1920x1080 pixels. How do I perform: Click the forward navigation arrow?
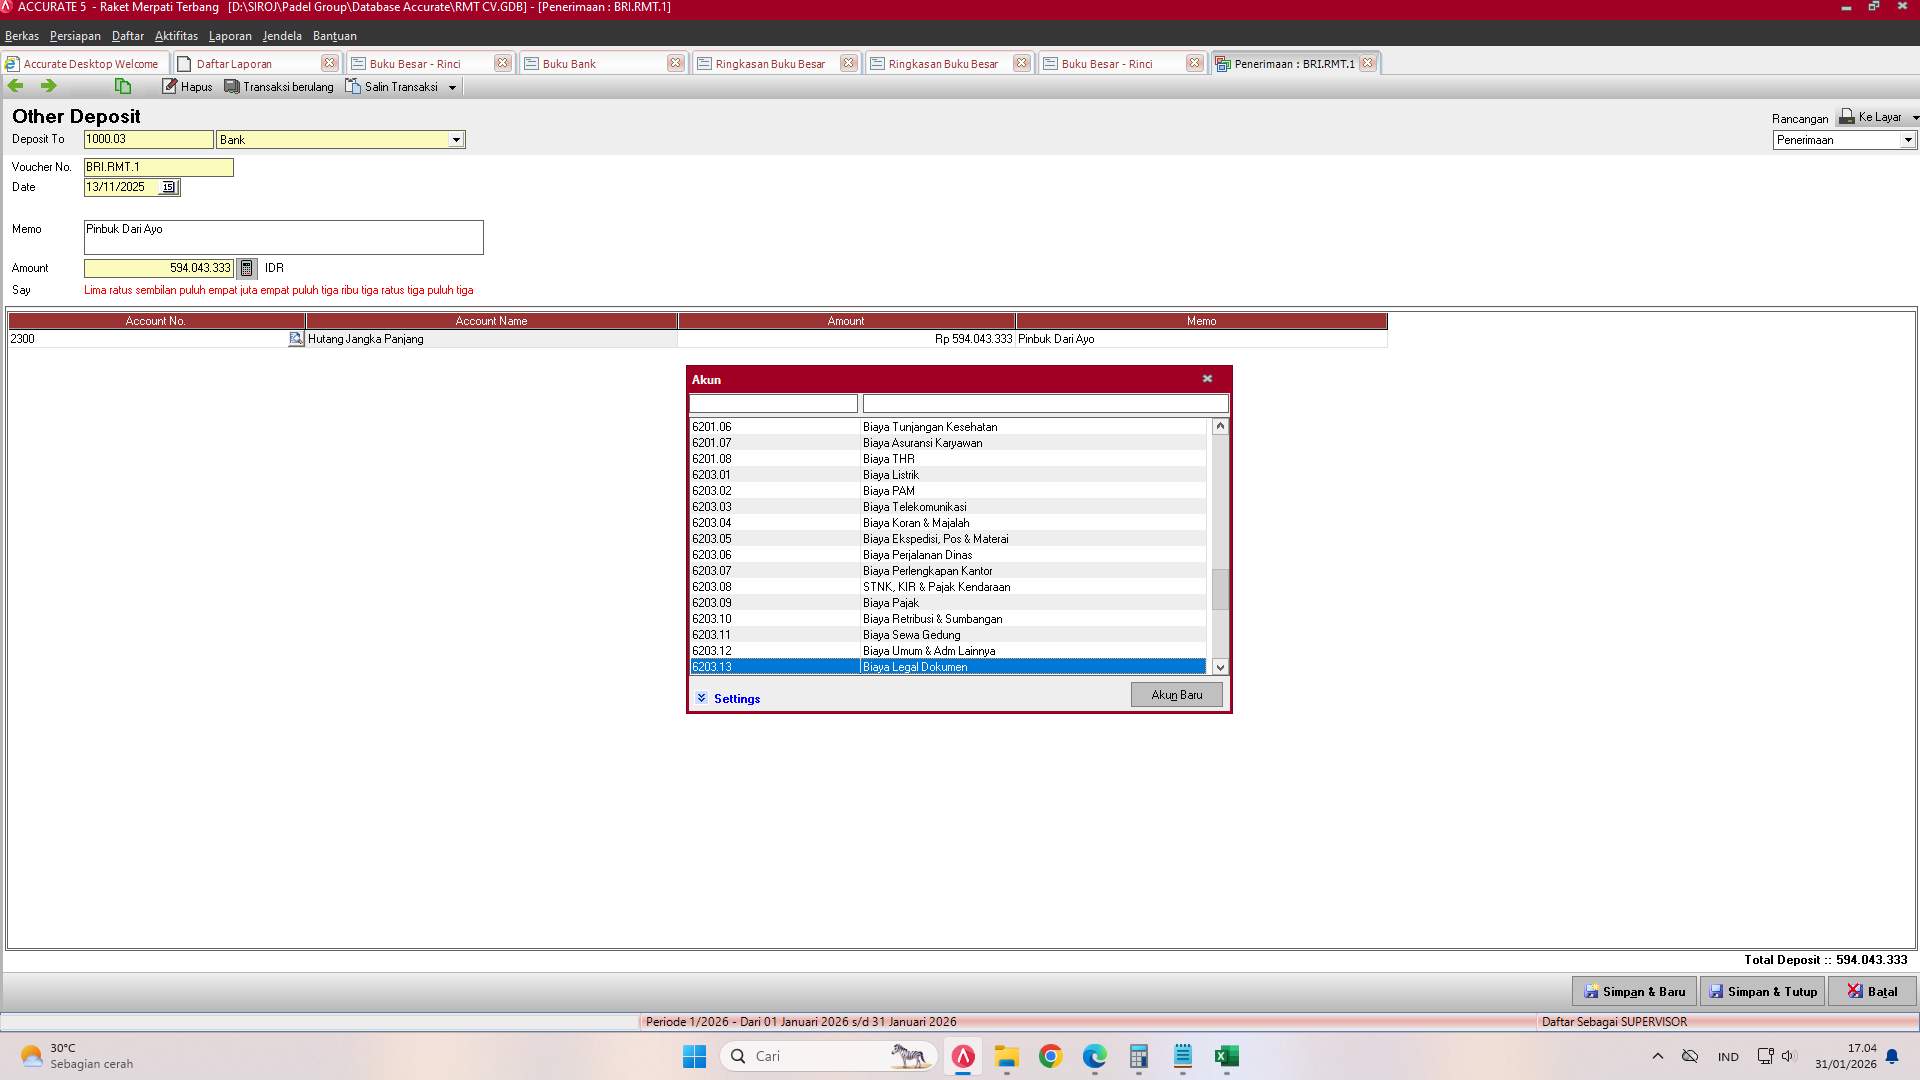47,85
